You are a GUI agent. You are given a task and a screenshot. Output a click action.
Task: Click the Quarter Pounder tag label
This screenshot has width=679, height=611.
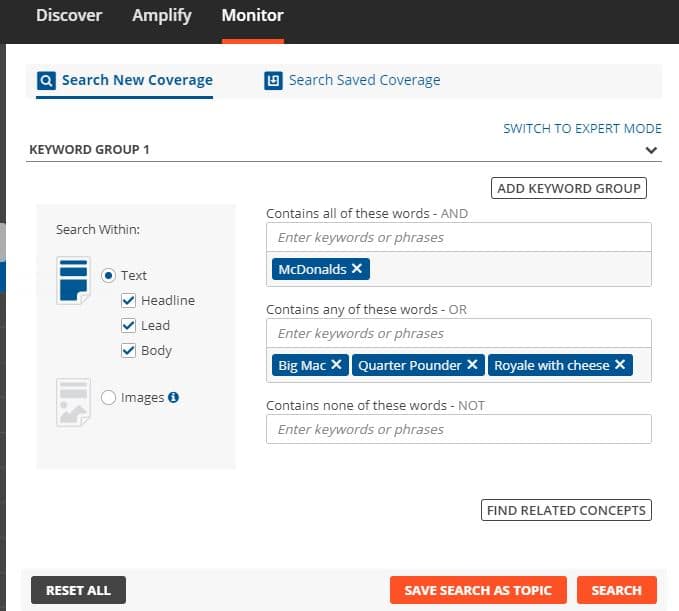(410, 365)
